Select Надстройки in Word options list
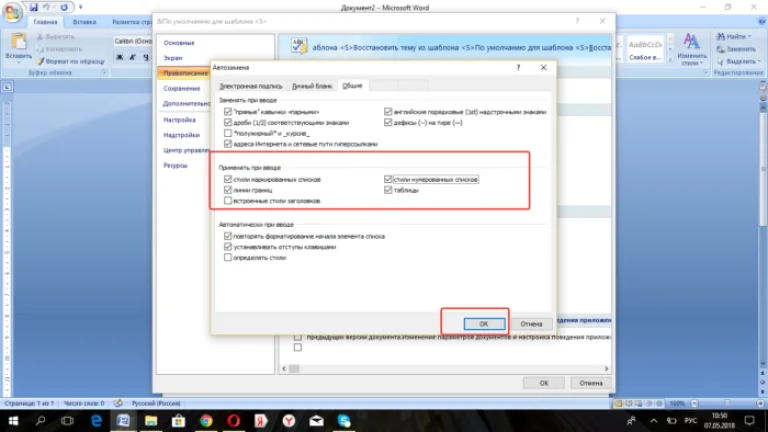Screen dimensions: 768x432 (181, 135)
